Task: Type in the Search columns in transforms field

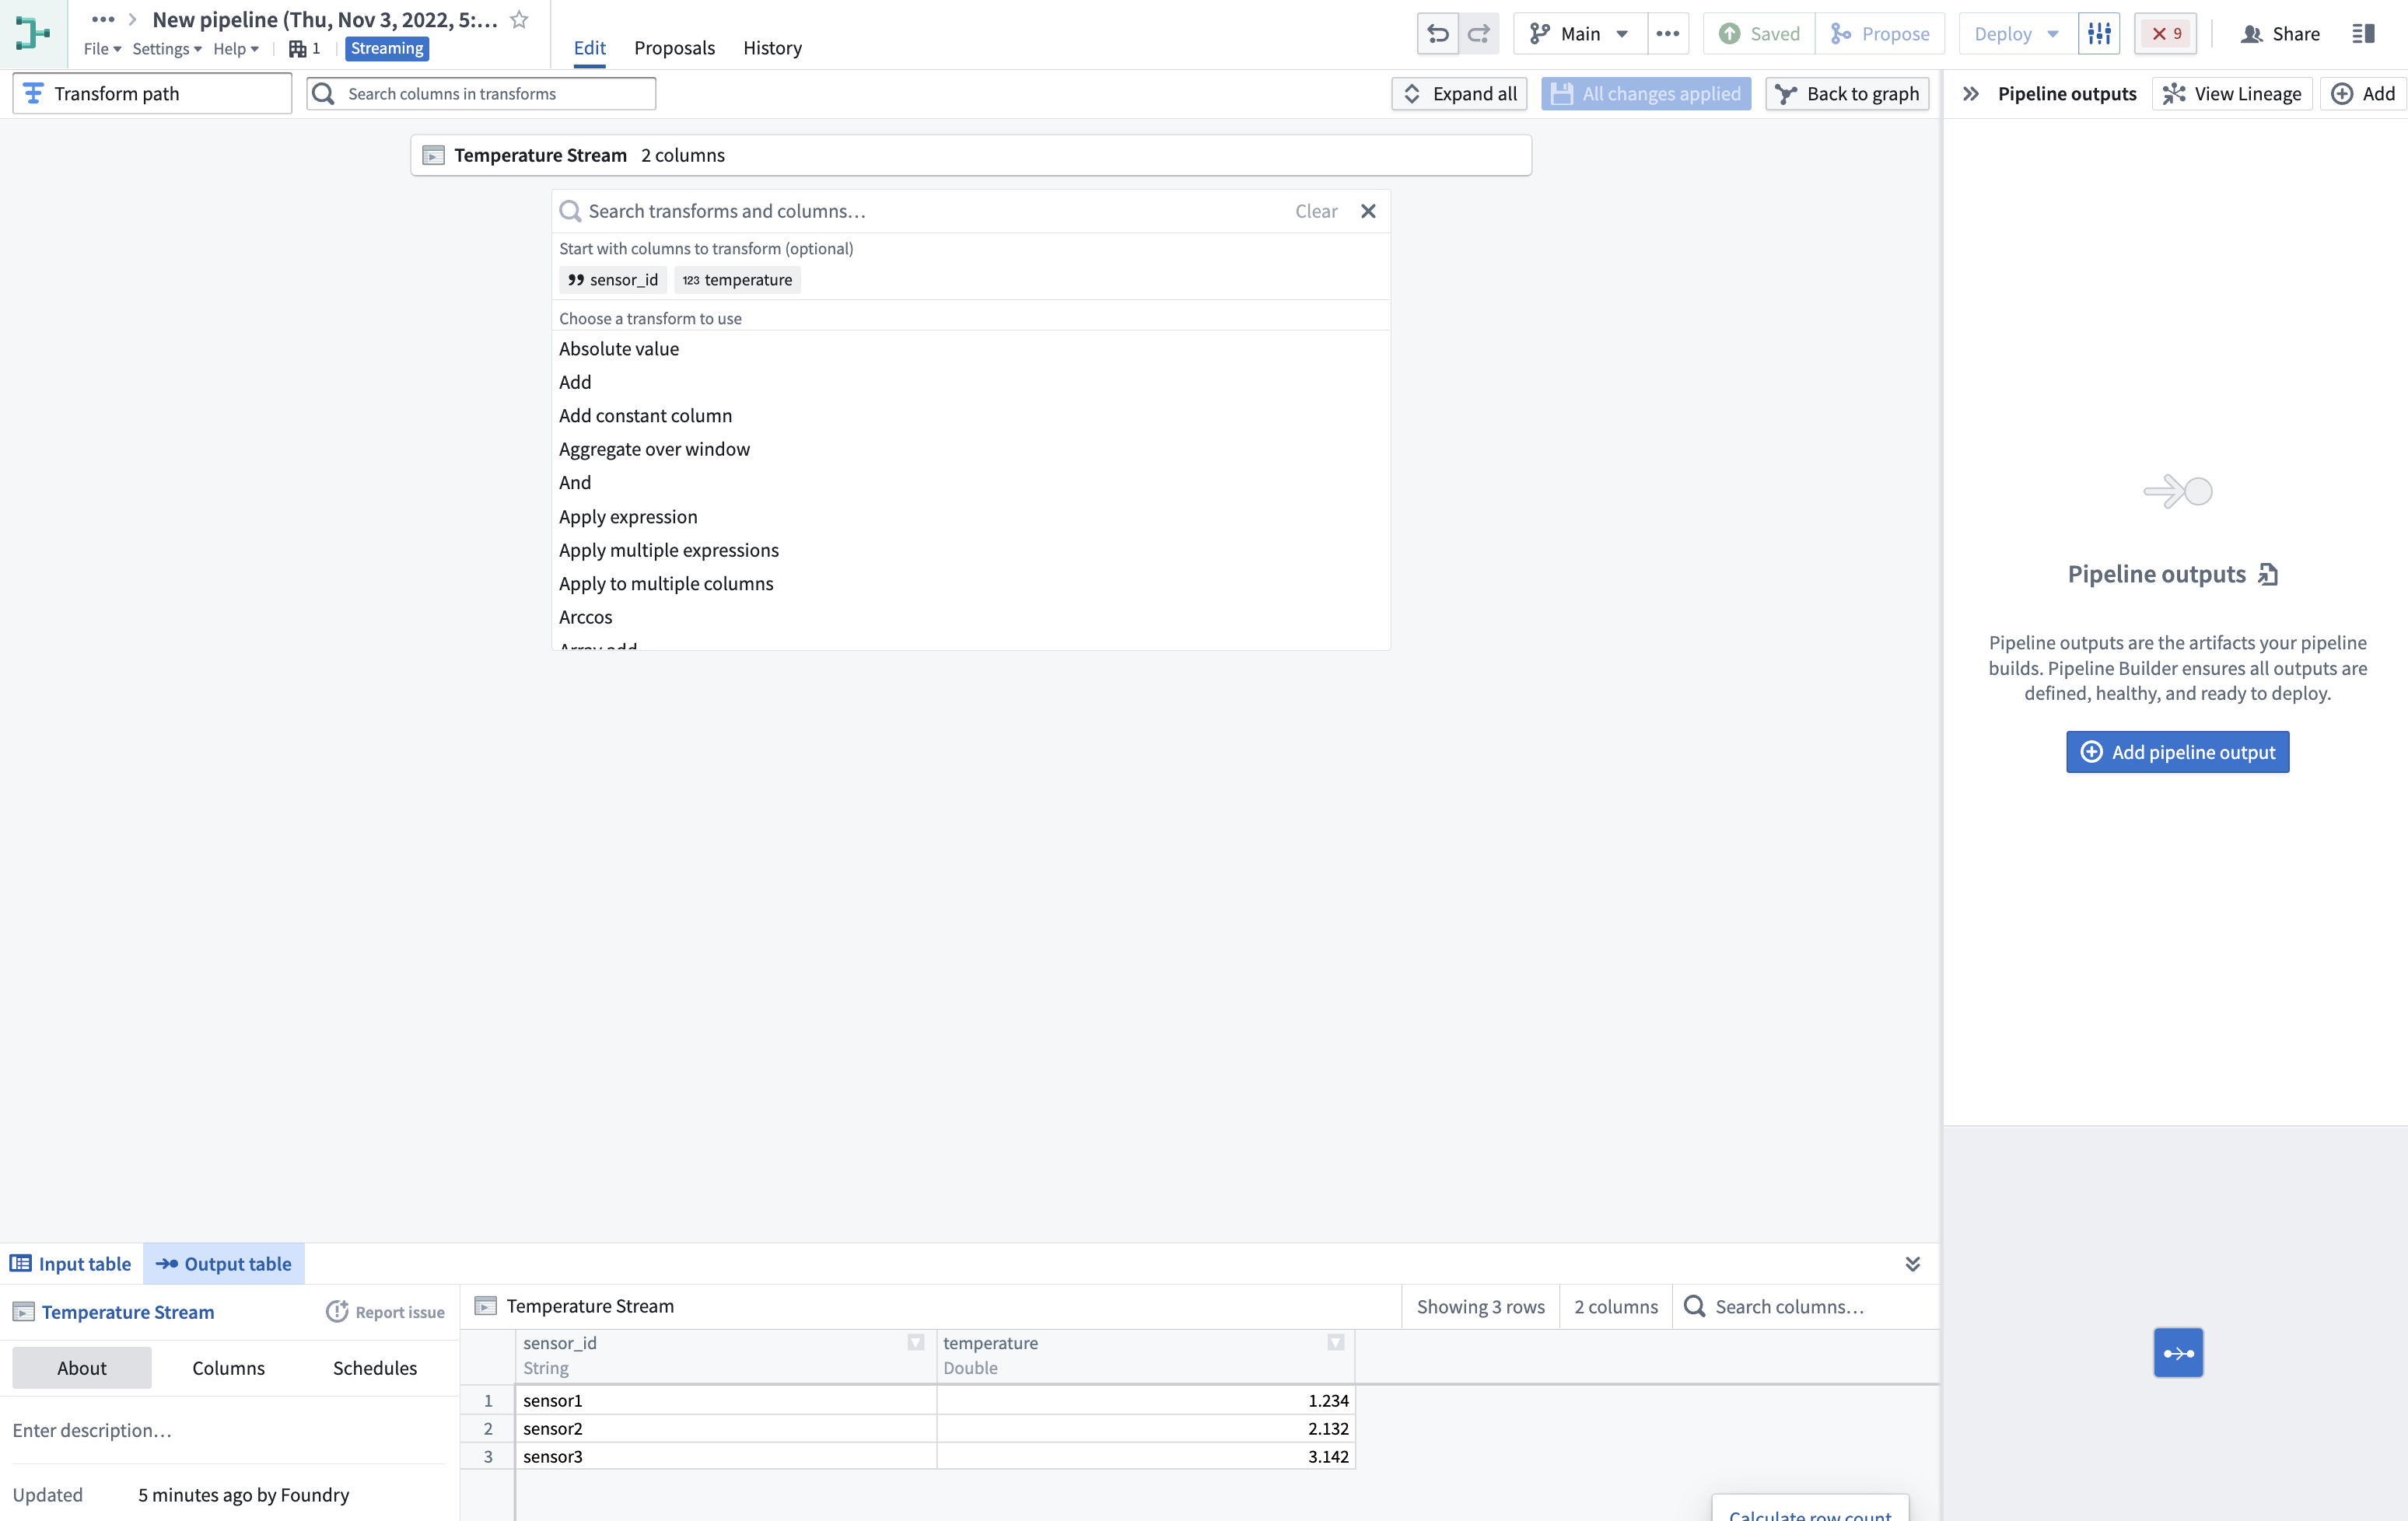Action: (480, 93)
